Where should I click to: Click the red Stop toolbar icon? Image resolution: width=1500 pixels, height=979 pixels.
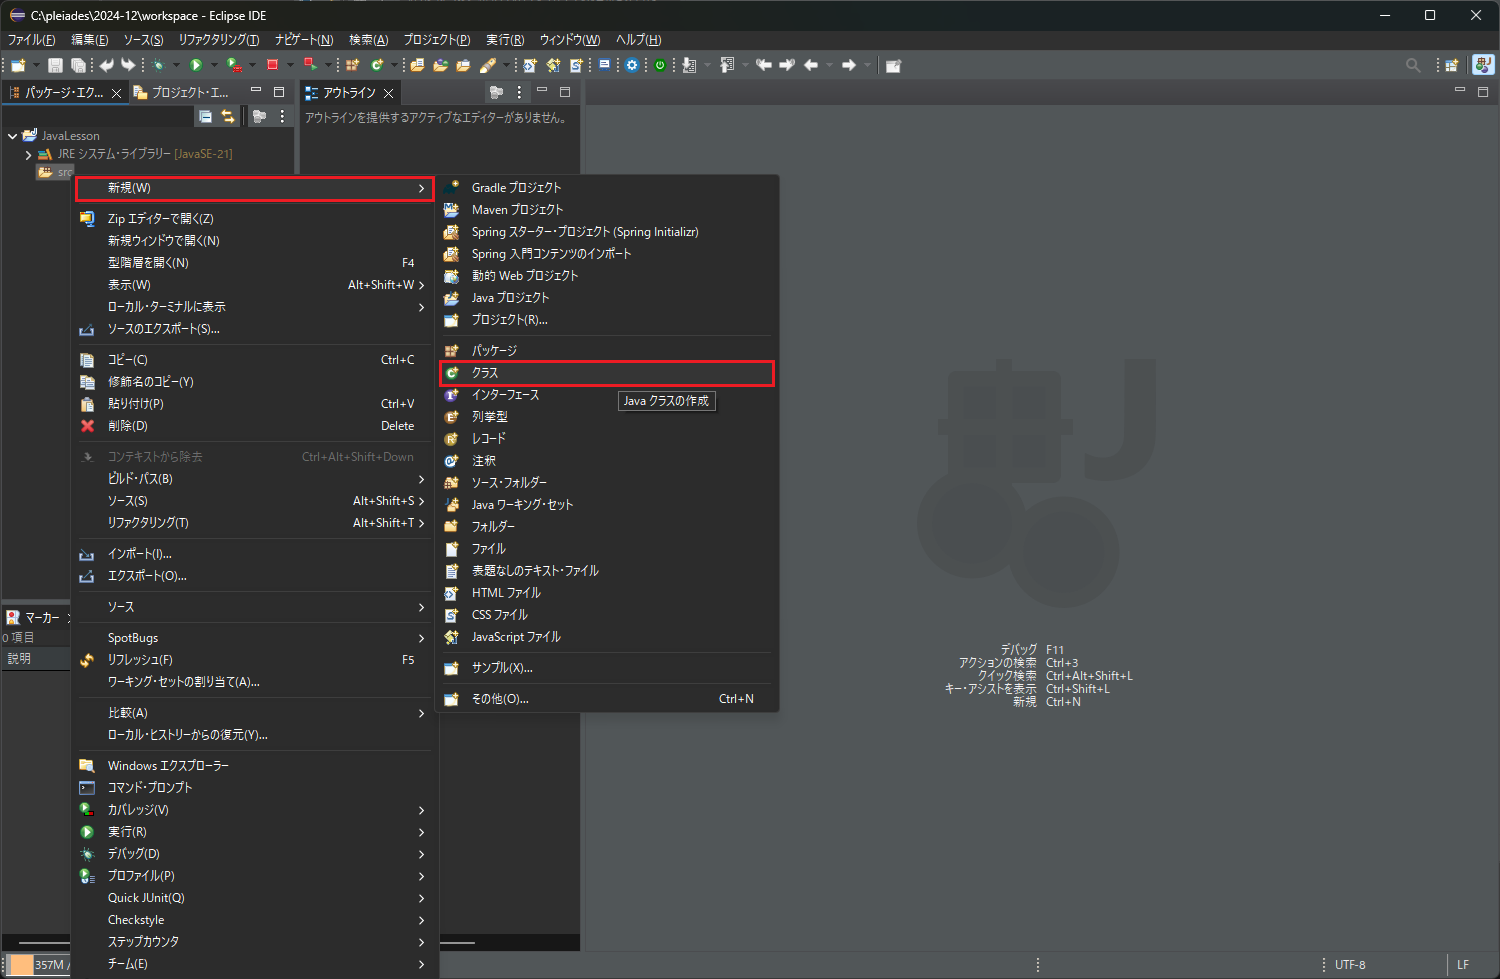point(272,65)
